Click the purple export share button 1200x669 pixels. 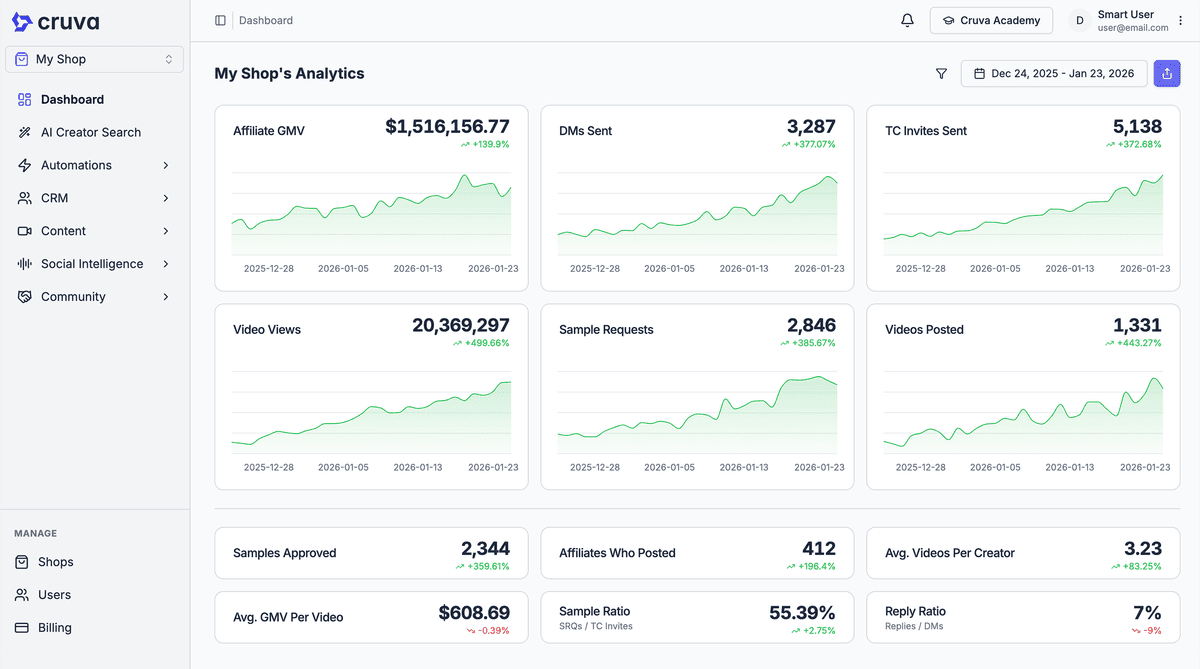coord(1166,73)
